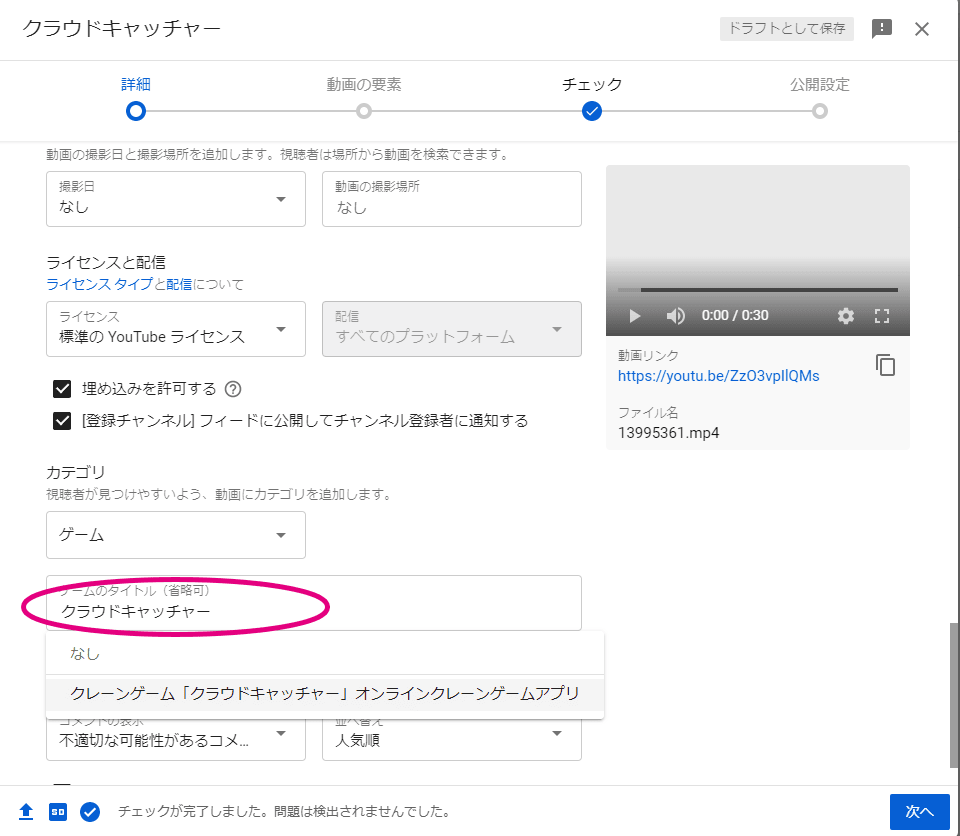This screenshot has width=960, height=836.
Task: Open the ライセンス タイプ link
Action: (x=100, y=284)
